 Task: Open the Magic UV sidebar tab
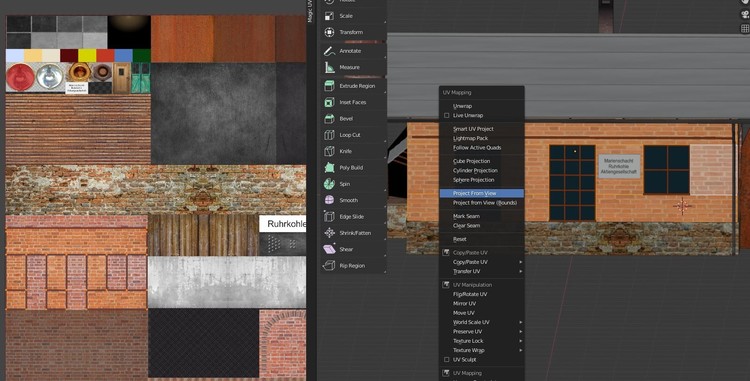(310, 11)
